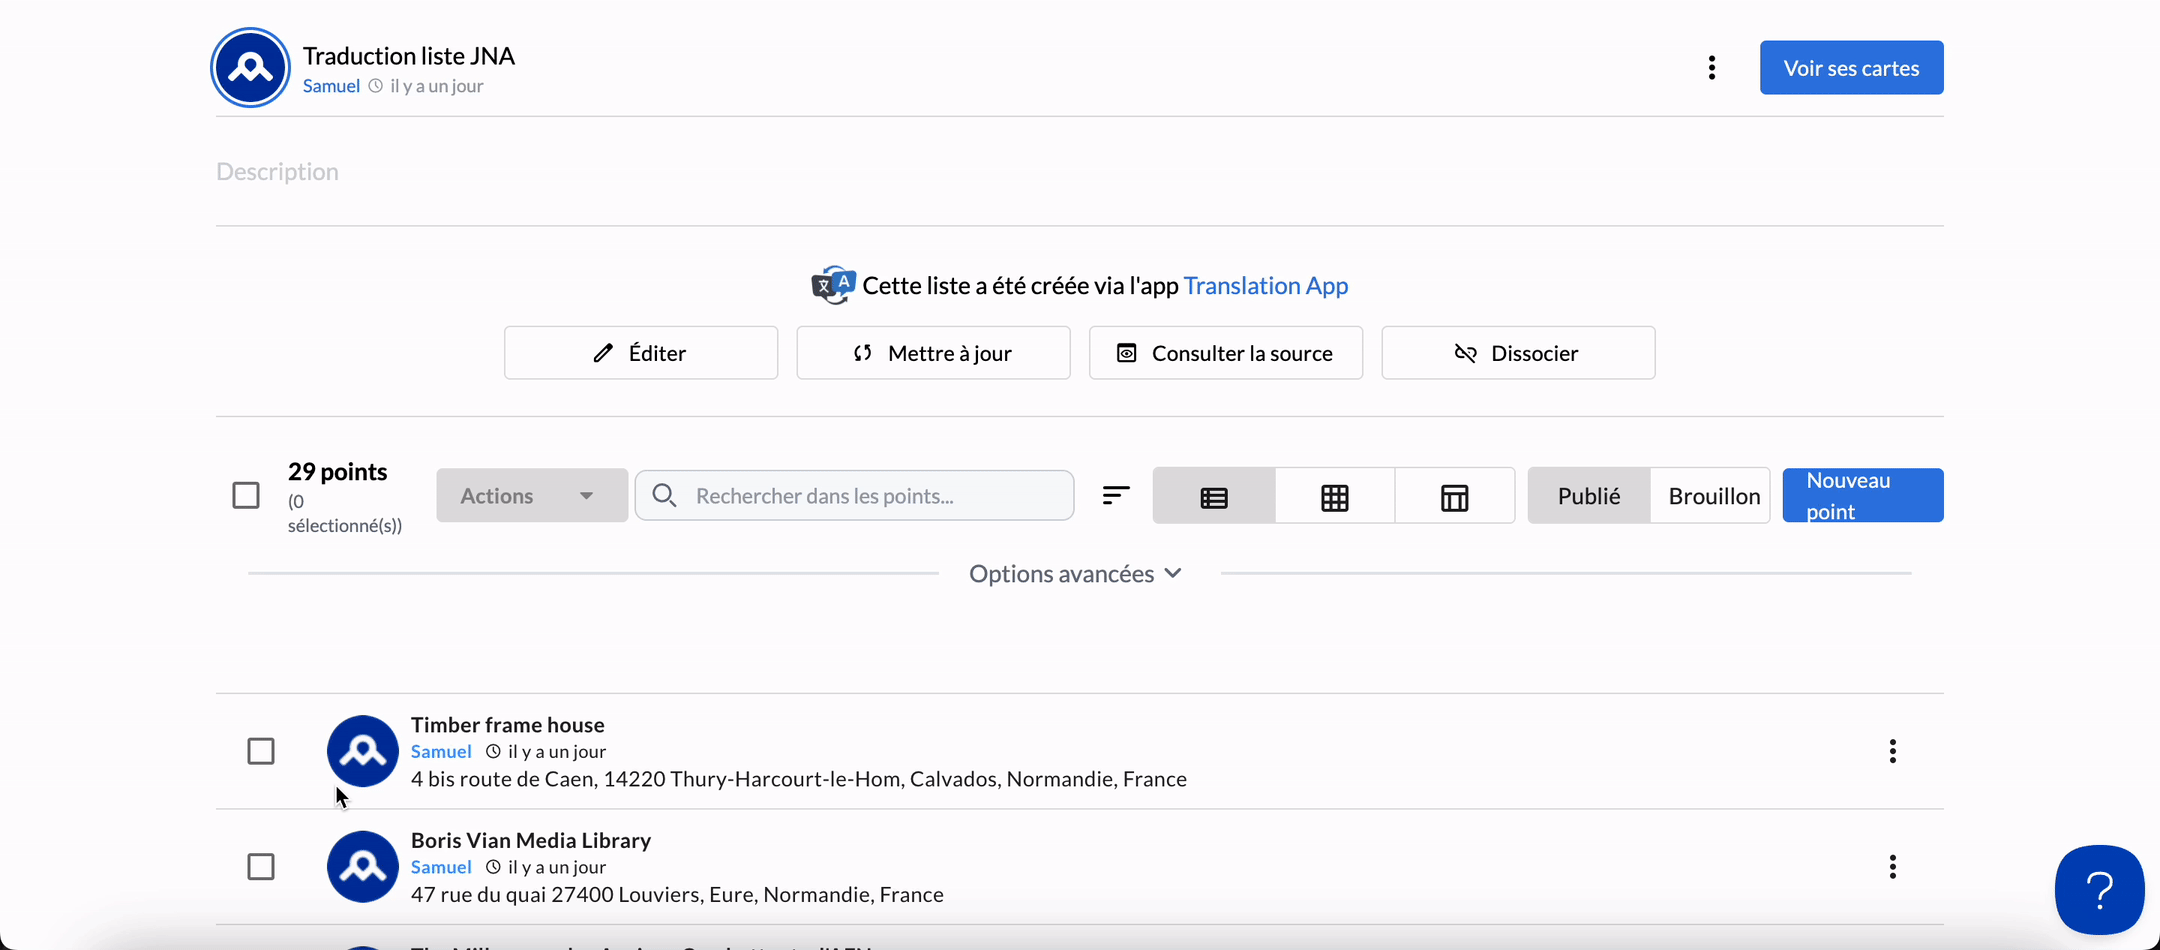
Task: Click the 47 rue du quai address
Action: click(677, 895)
